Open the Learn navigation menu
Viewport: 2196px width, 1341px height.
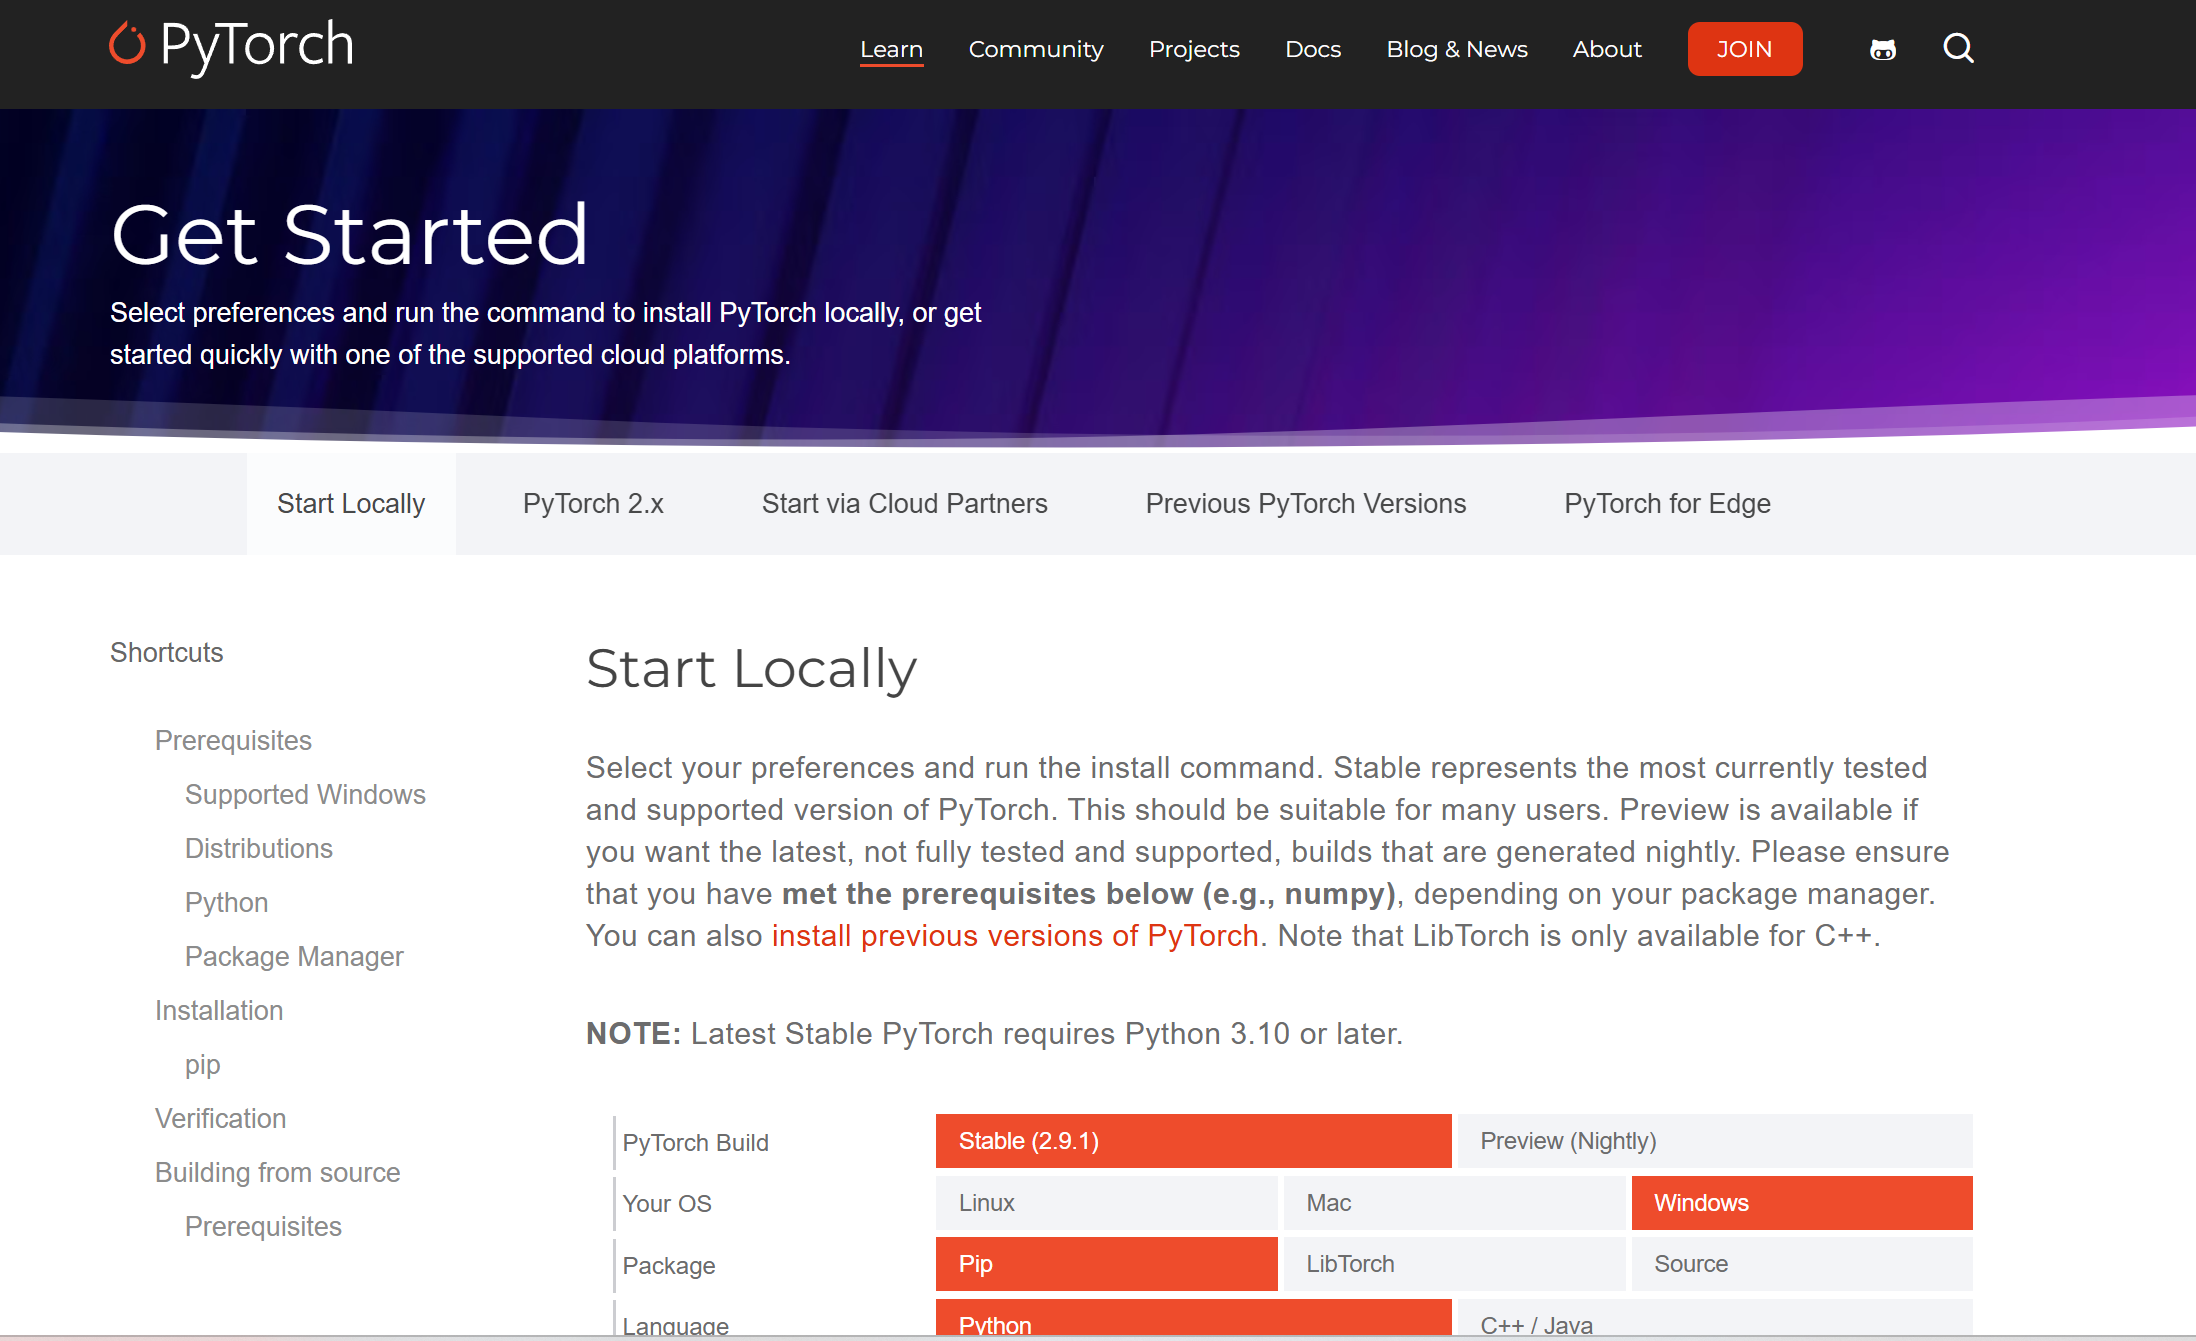891,49
